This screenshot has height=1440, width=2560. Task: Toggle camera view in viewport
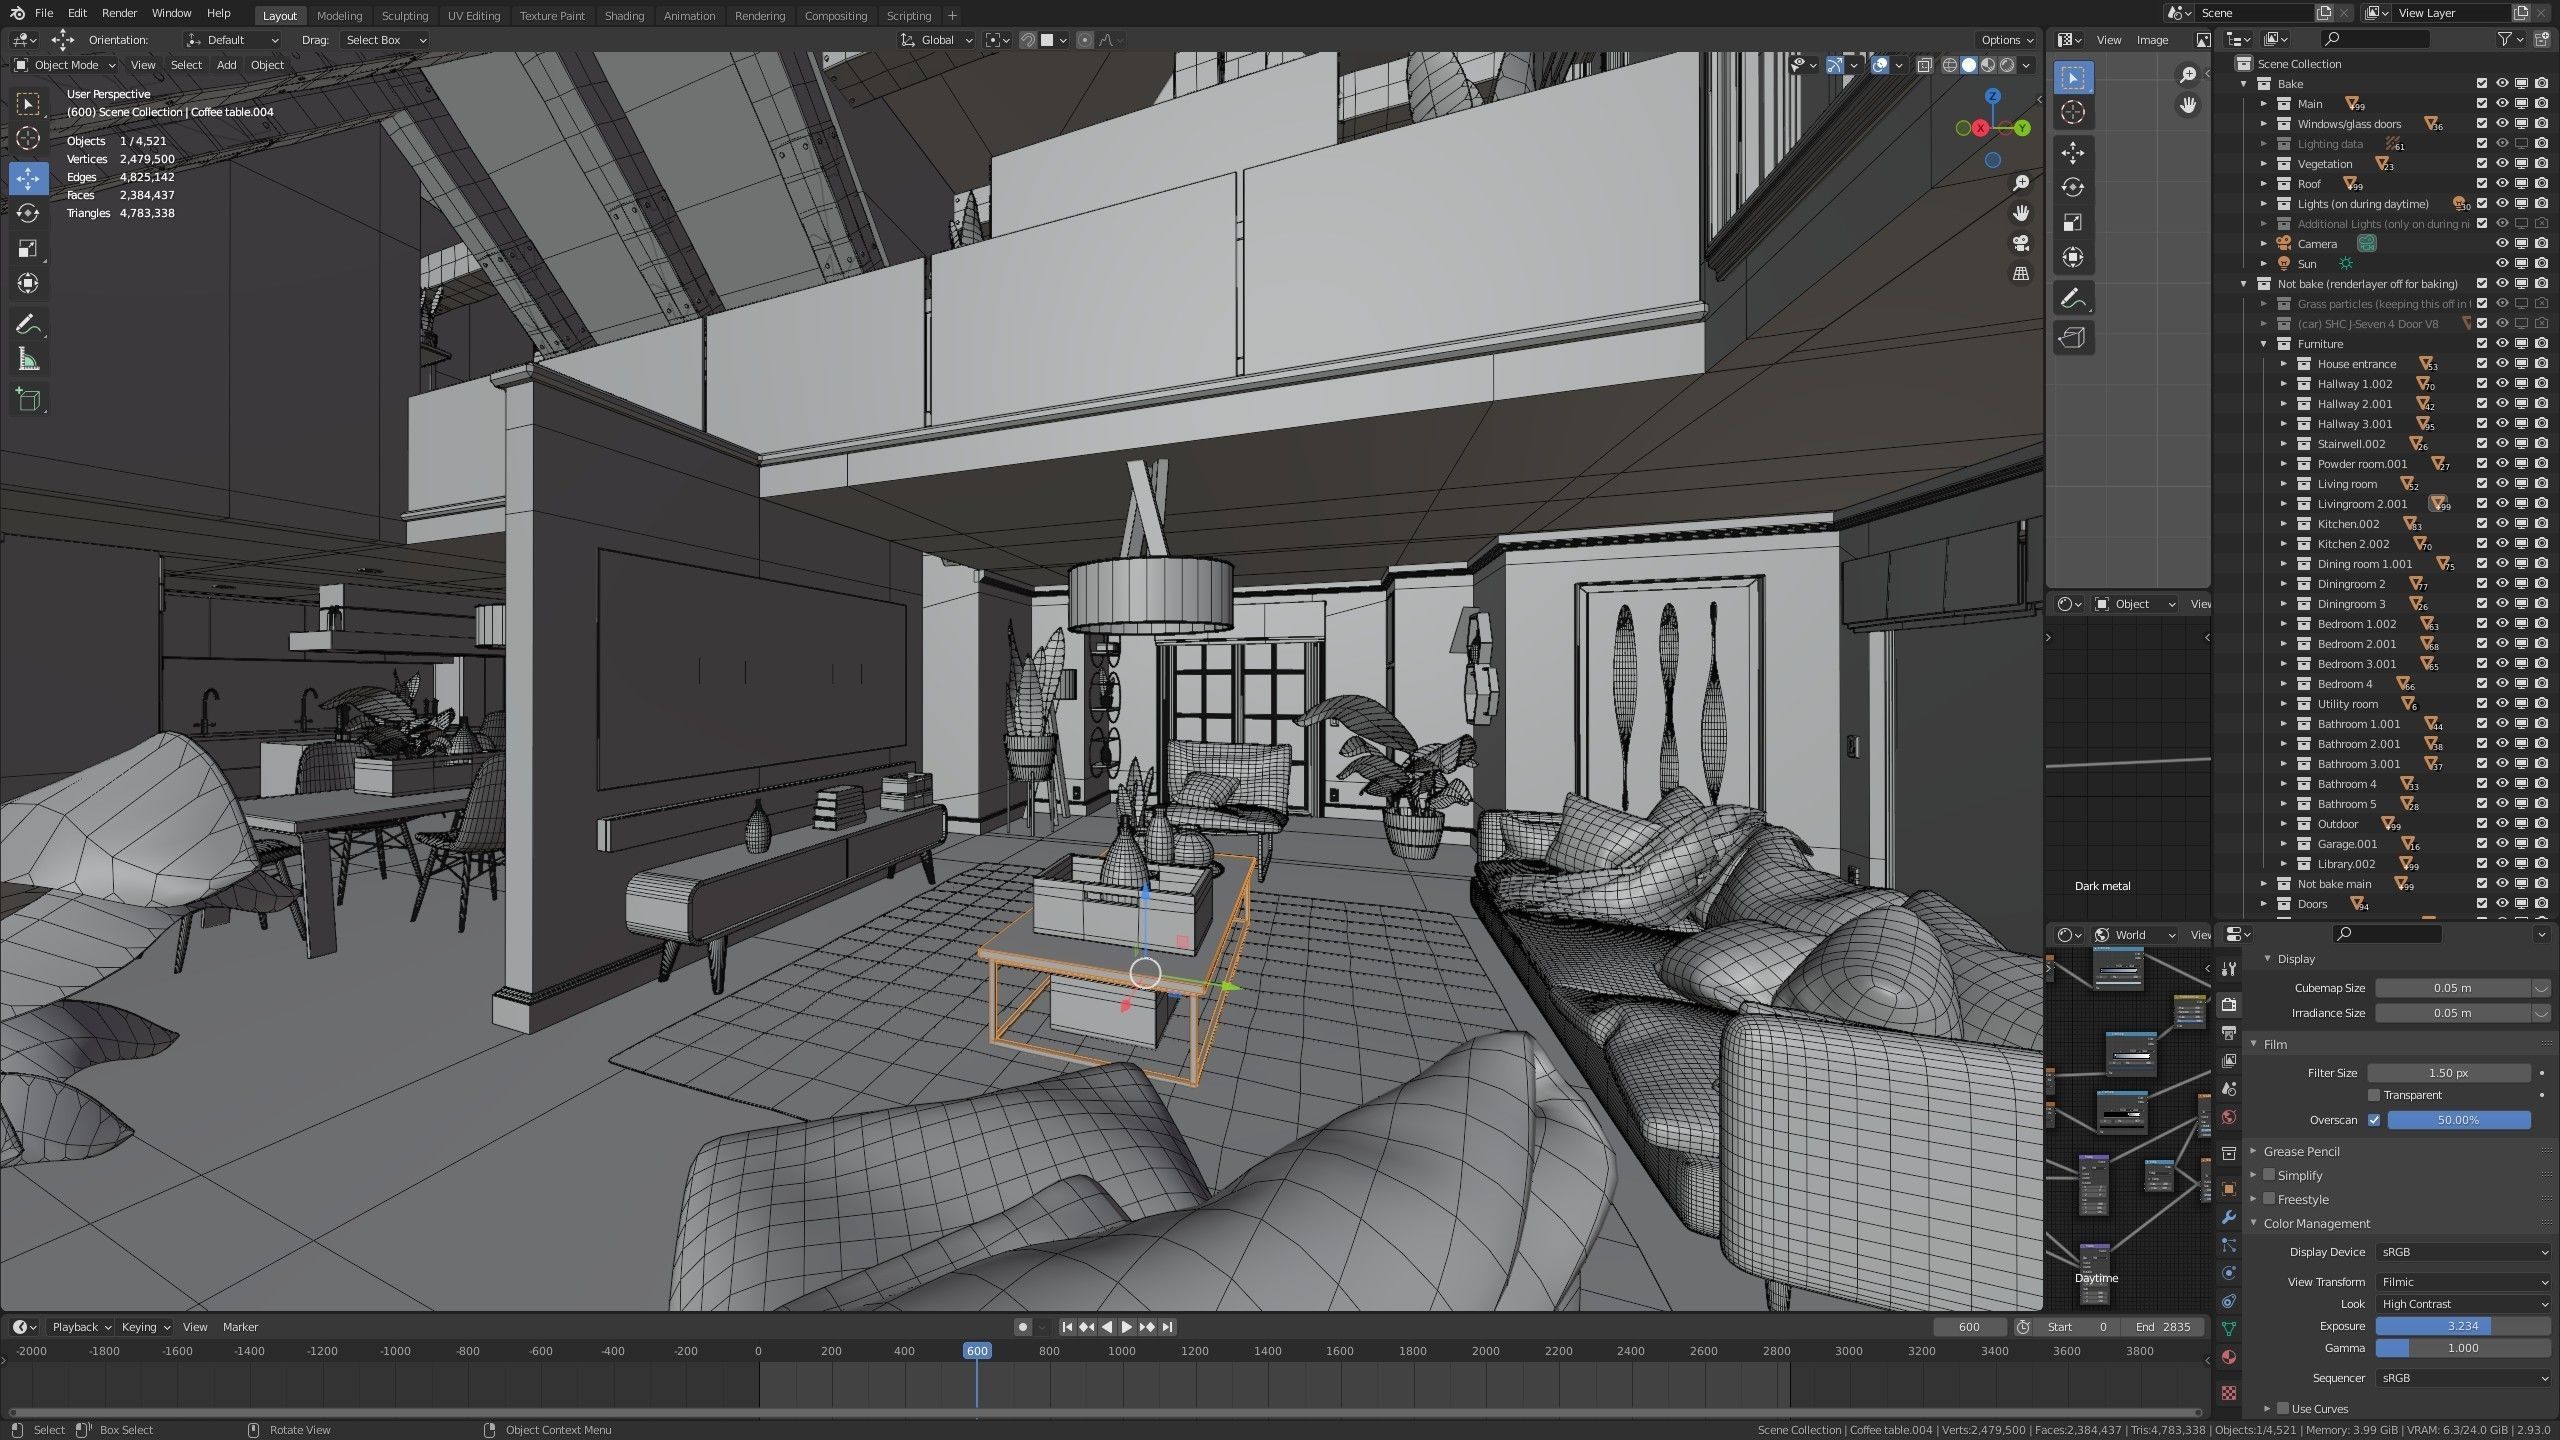click(x=2021, y=244)
